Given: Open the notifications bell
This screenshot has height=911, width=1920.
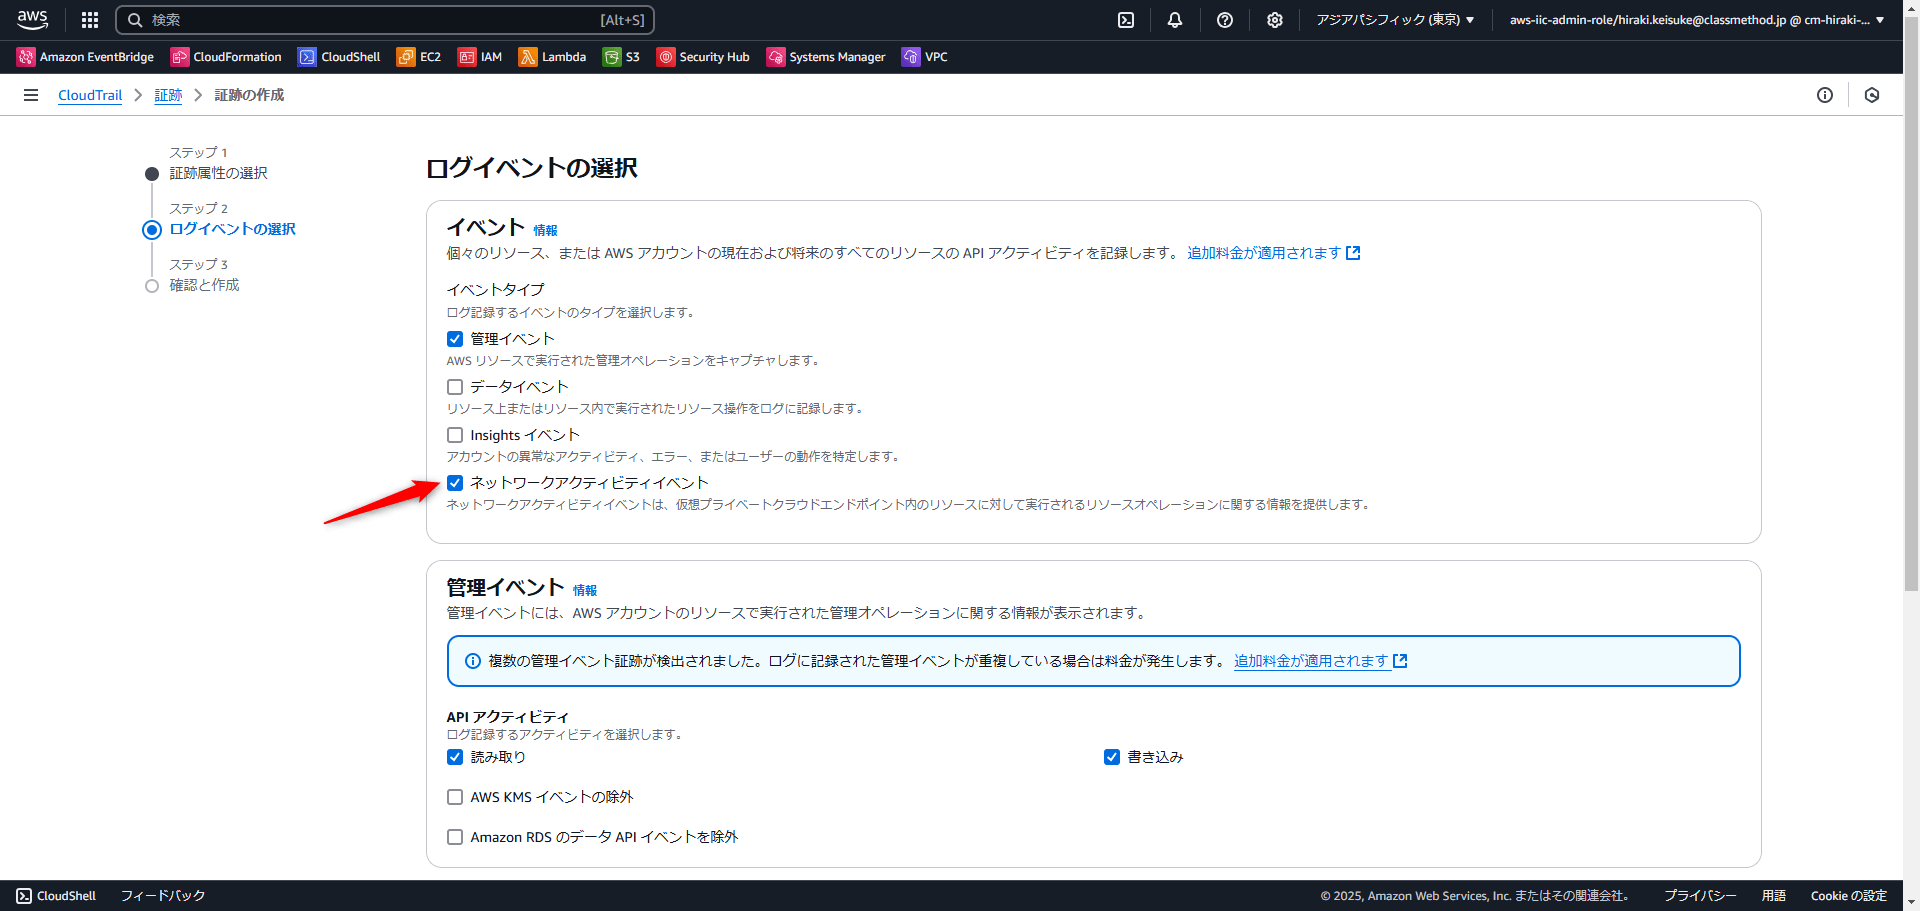Looking at the screenshot, I should point(1175,20).
